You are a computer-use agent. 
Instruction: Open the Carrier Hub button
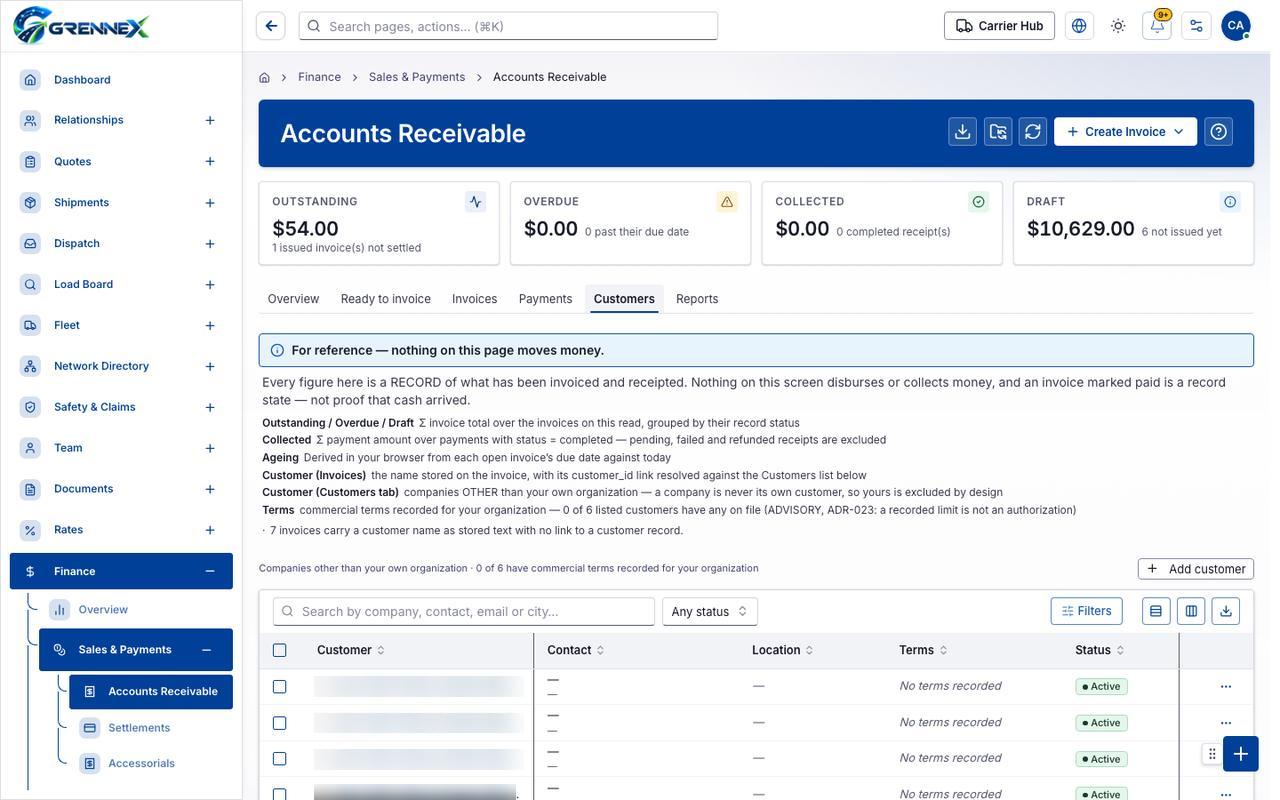pyautogui.click(x=1000, y=26)
